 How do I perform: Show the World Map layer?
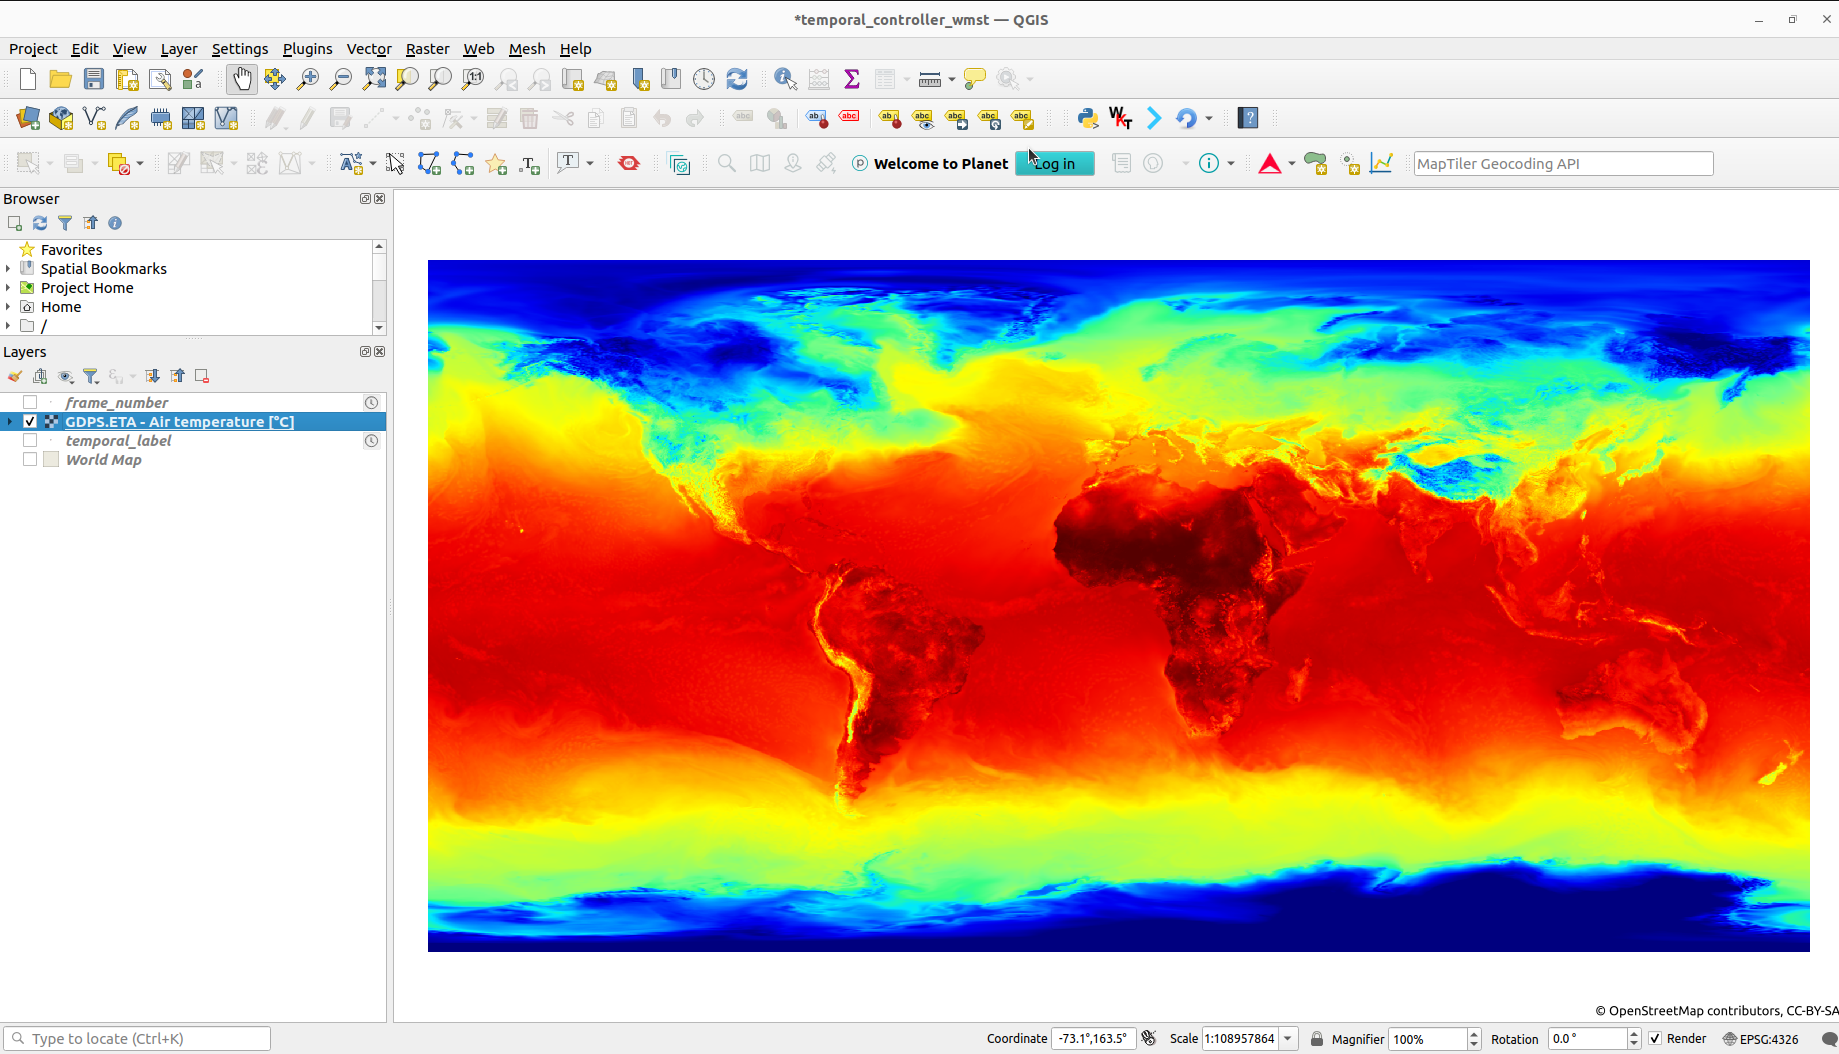[x=30, y=460]
